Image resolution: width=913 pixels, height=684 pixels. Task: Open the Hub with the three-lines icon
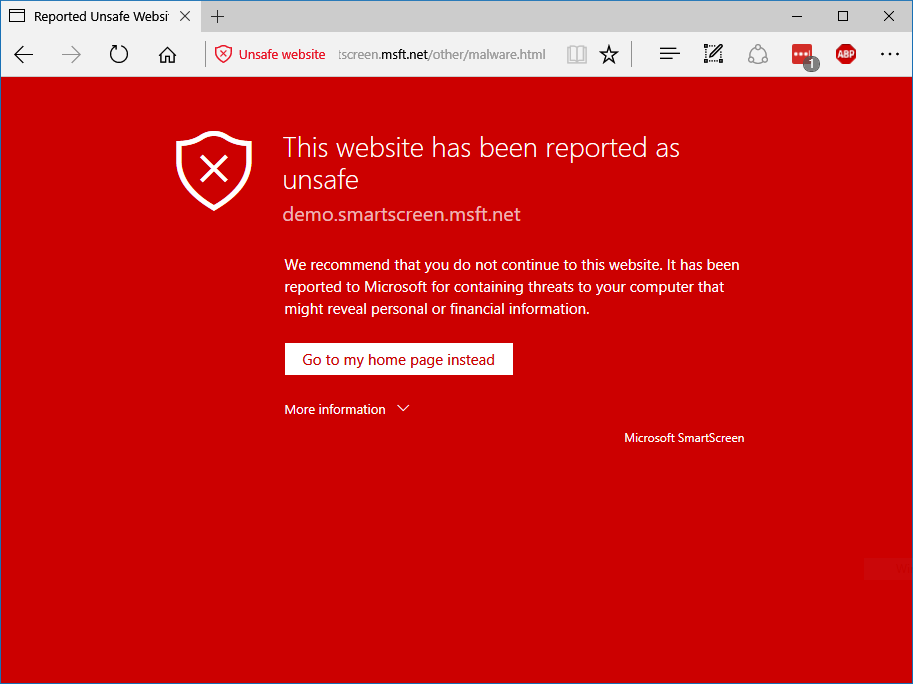point(670,54)
